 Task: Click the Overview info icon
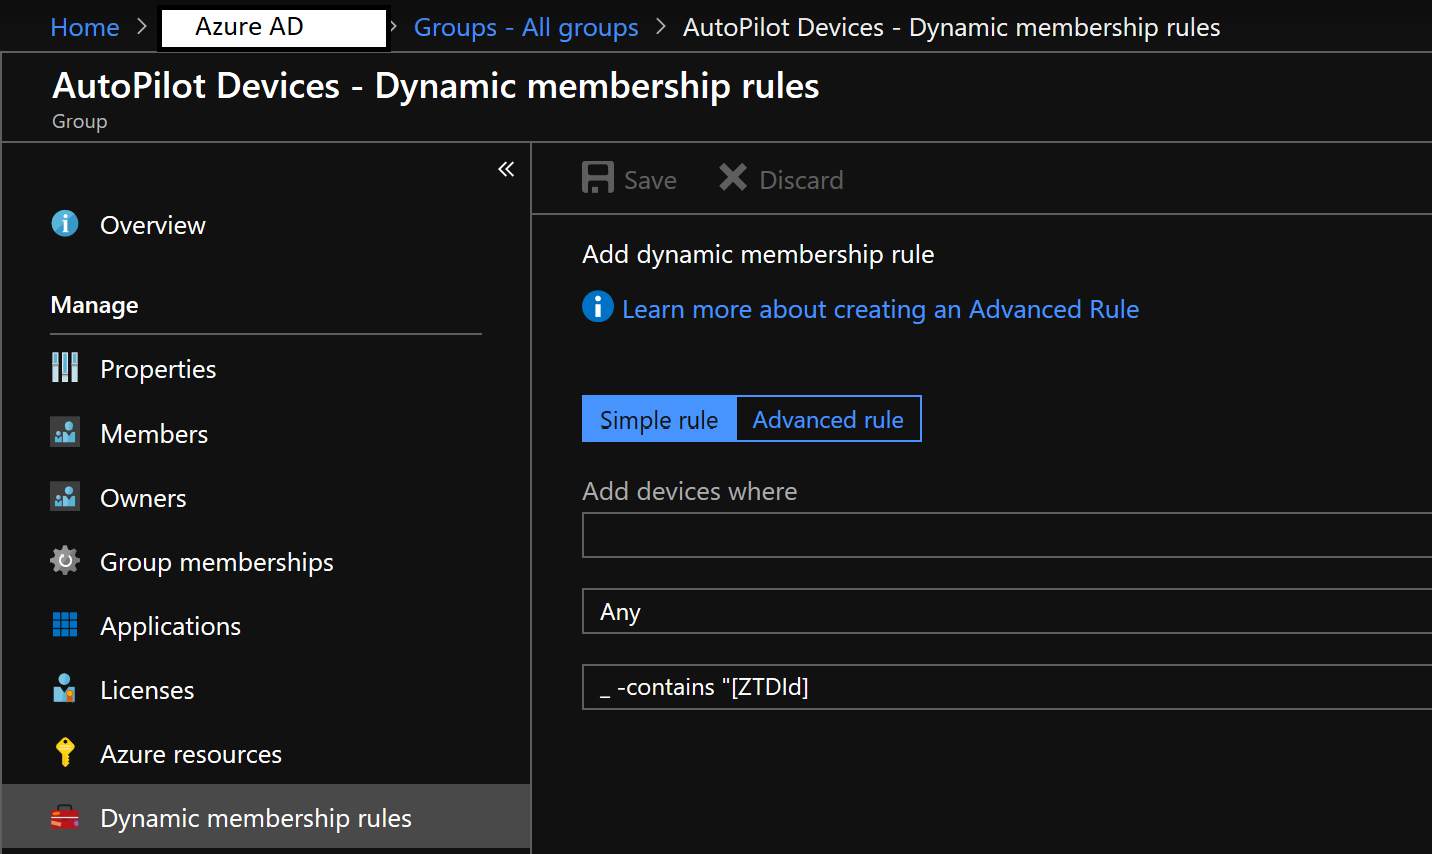click(x=65, y=223)
